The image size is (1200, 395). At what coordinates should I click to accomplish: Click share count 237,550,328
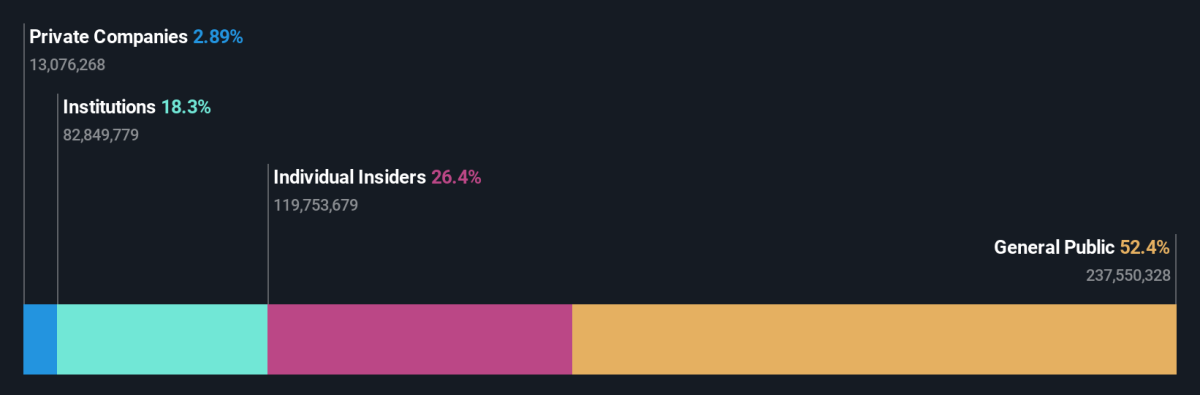point(1128,275)
